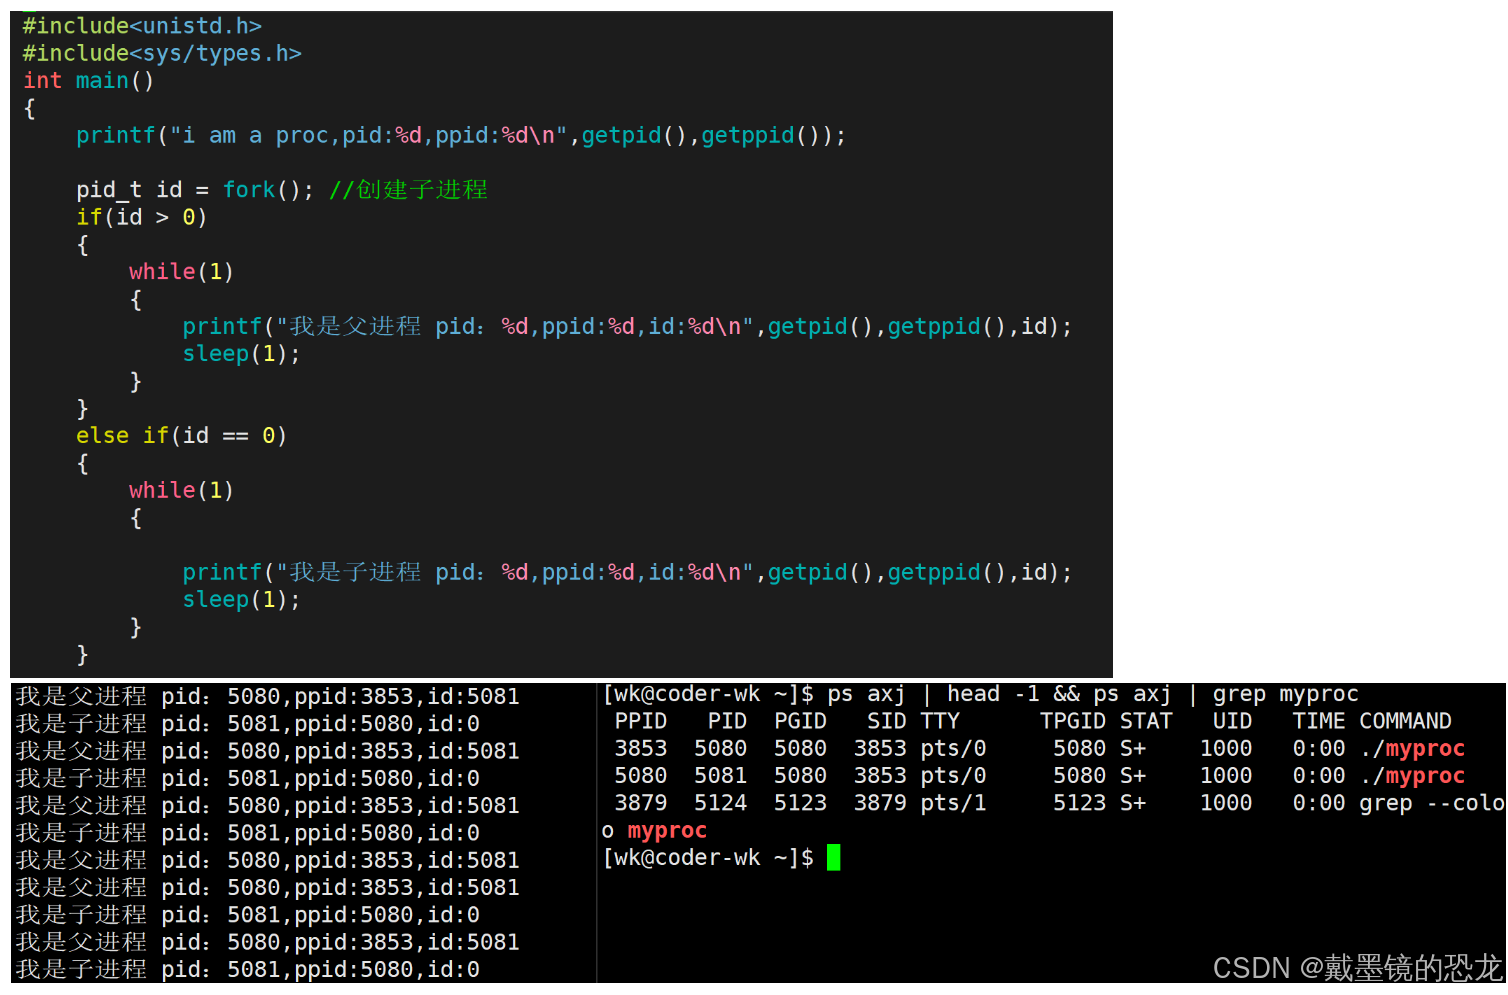Click the SID column header
This screenshot has height=995, width=1508.
click(x=887, y=722)
